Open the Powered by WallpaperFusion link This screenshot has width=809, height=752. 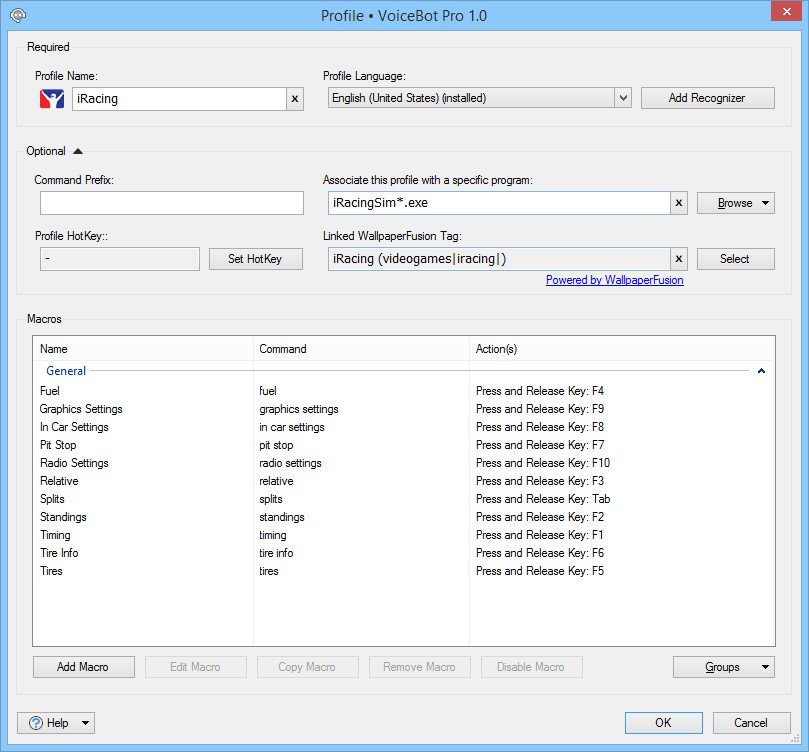coord(614,281)
